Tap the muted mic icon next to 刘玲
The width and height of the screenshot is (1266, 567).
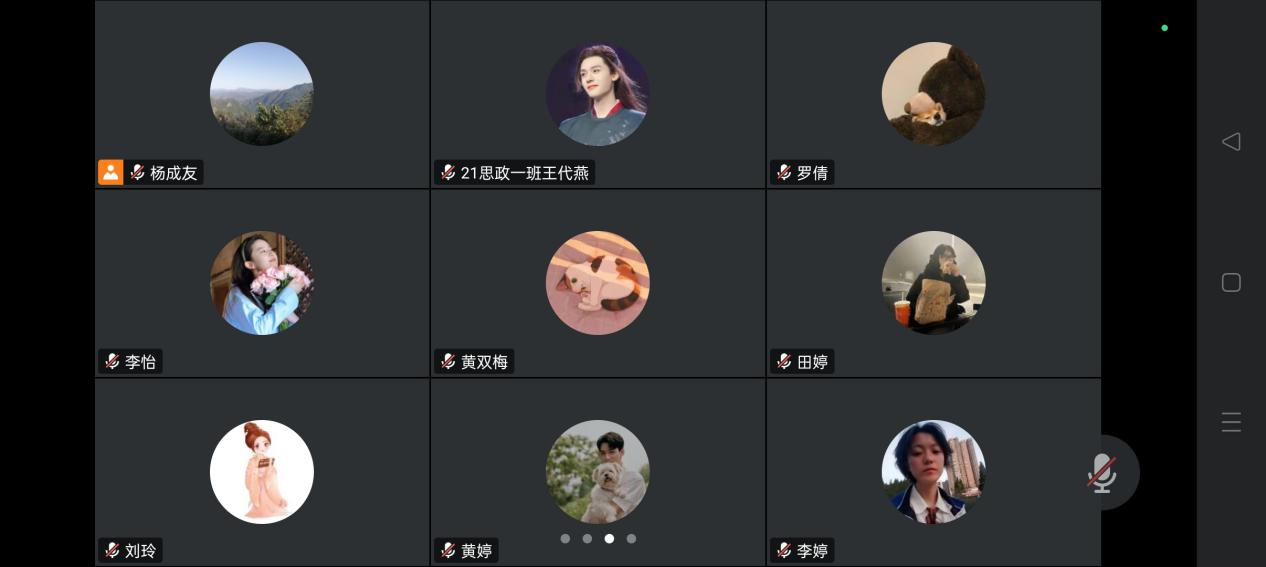point(112,550)
